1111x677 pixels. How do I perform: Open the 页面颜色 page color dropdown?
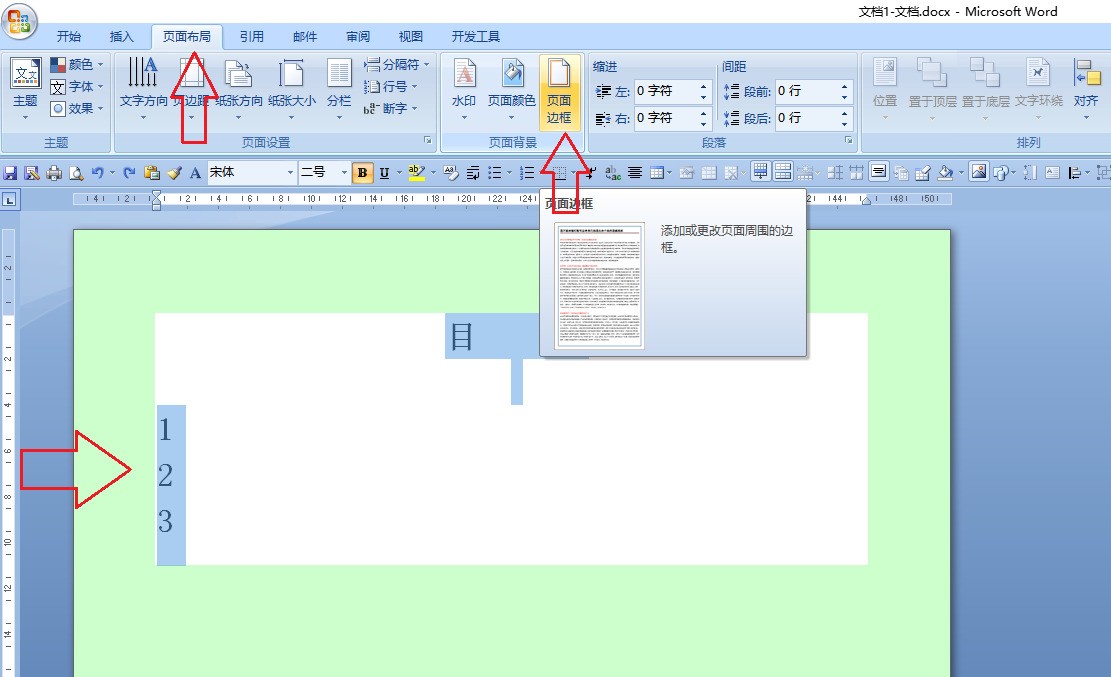pyautogui.click(x=512, y=88)
